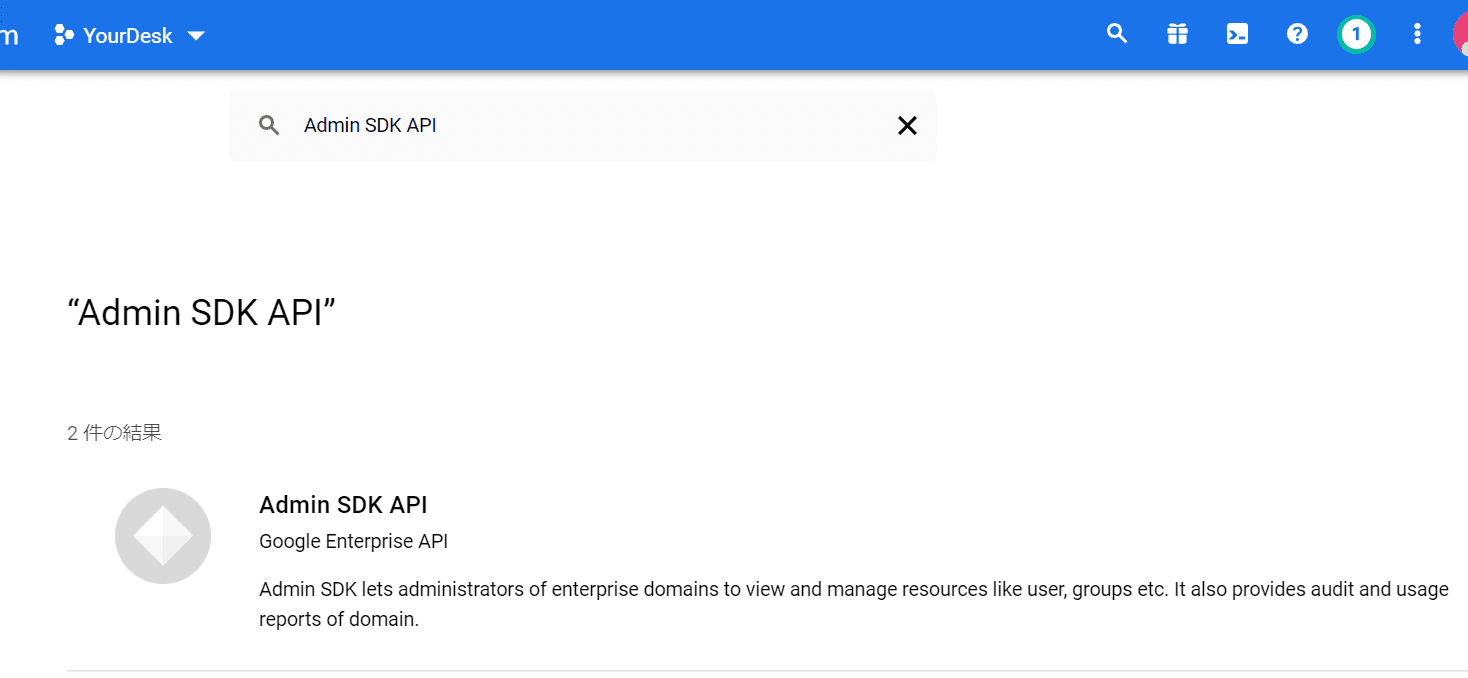
Task: Open the Admin SDK API result title
Action: coord(343,504)
